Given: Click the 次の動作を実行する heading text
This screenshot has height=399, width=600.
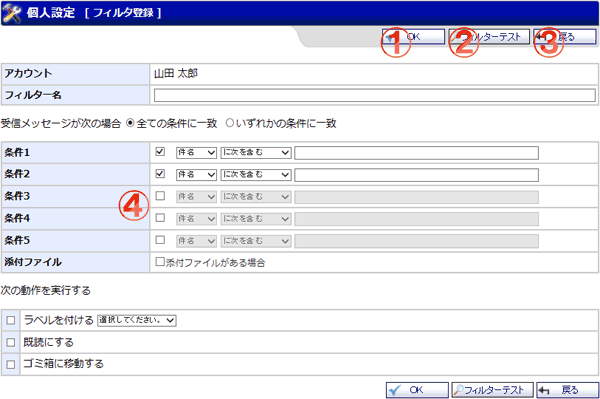Looking at the screenshot, I should 46,290.
